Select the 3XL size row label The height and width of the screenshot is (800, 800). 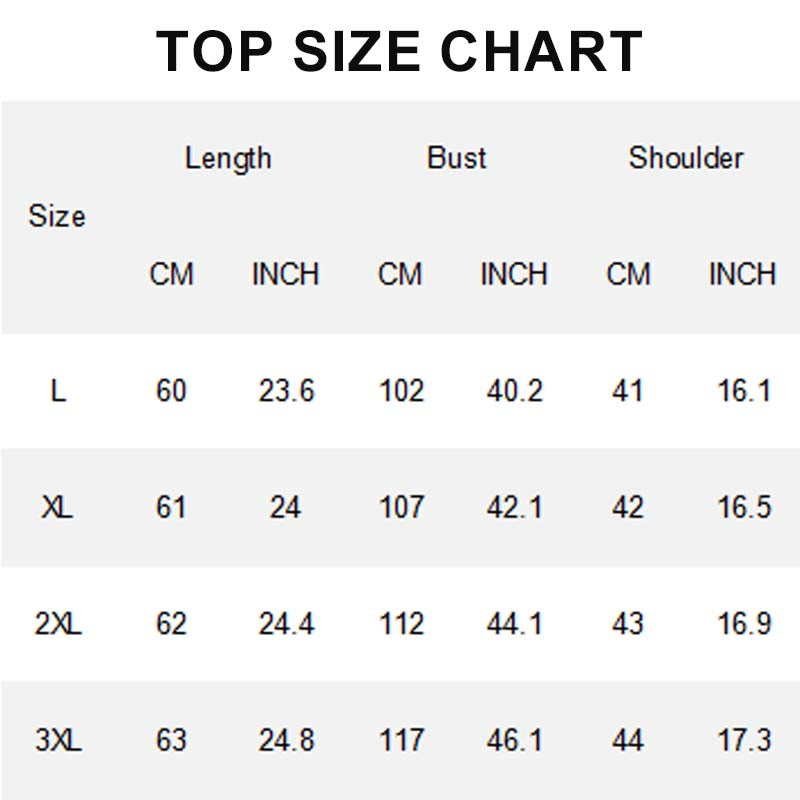(x=58, y=741)
